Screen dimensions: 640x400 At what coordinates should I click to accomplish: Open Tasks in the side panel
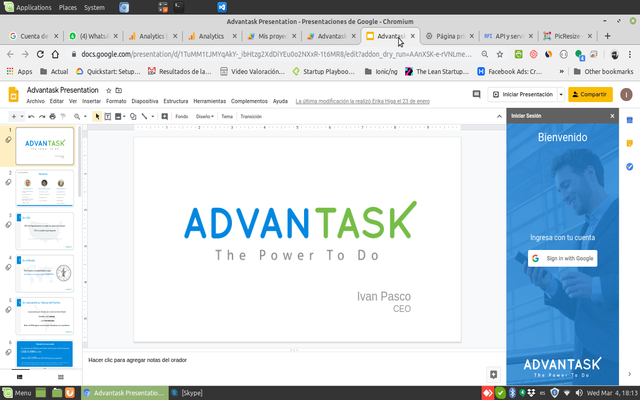(x=629, y=167)
